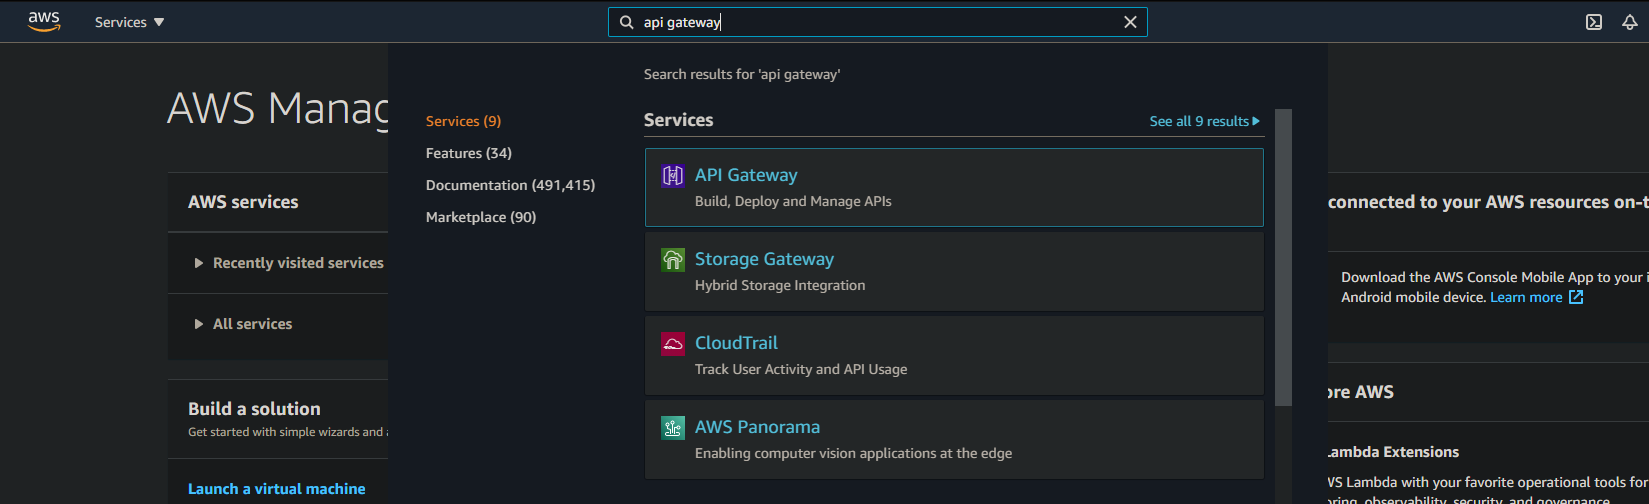Open the Services dropdown menu
1649x504 pixels.
(129, 22)
